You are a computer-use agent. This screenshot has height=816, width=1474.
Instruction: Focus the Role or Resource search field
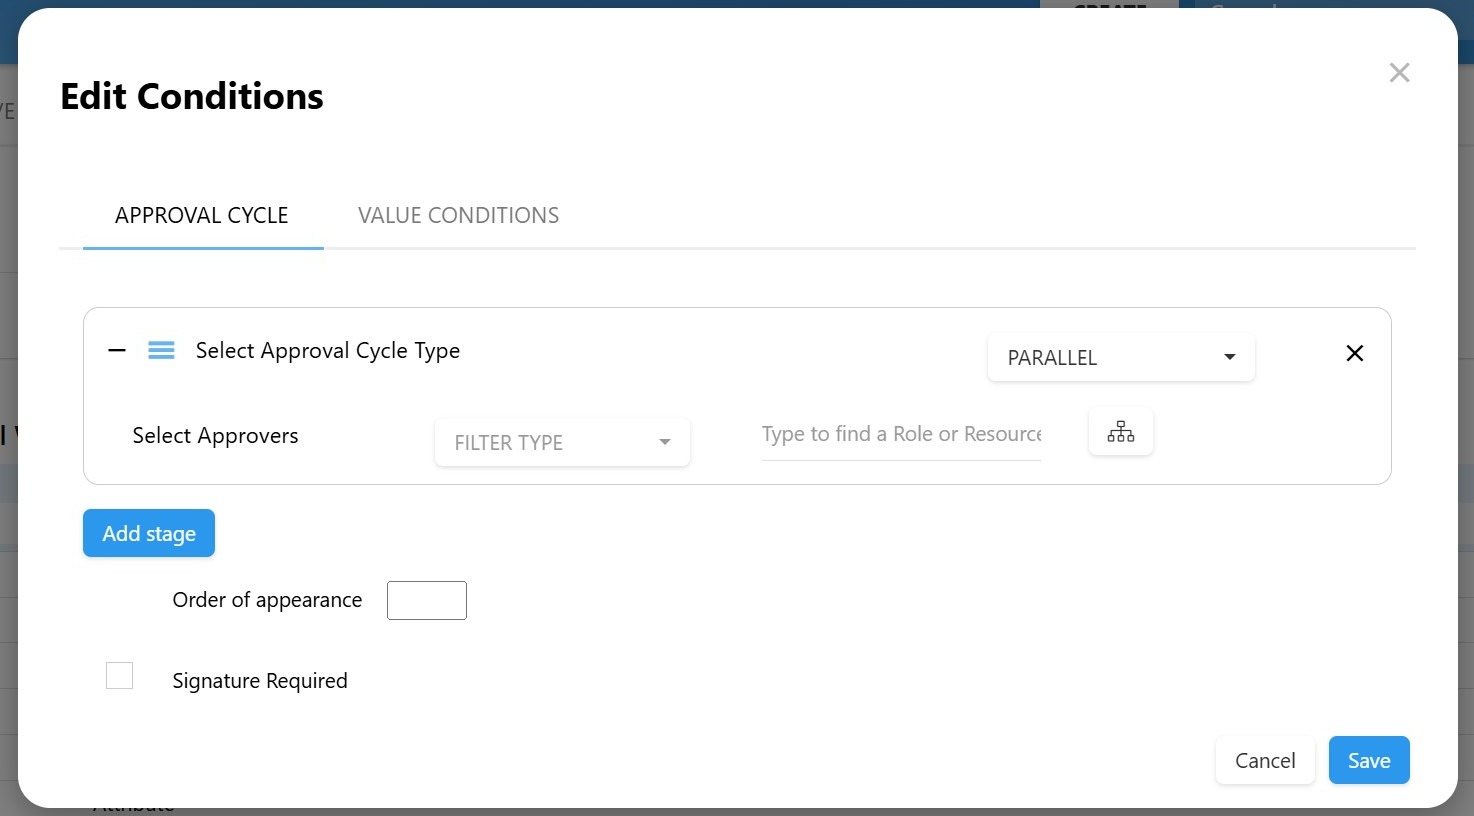(900, 435)
